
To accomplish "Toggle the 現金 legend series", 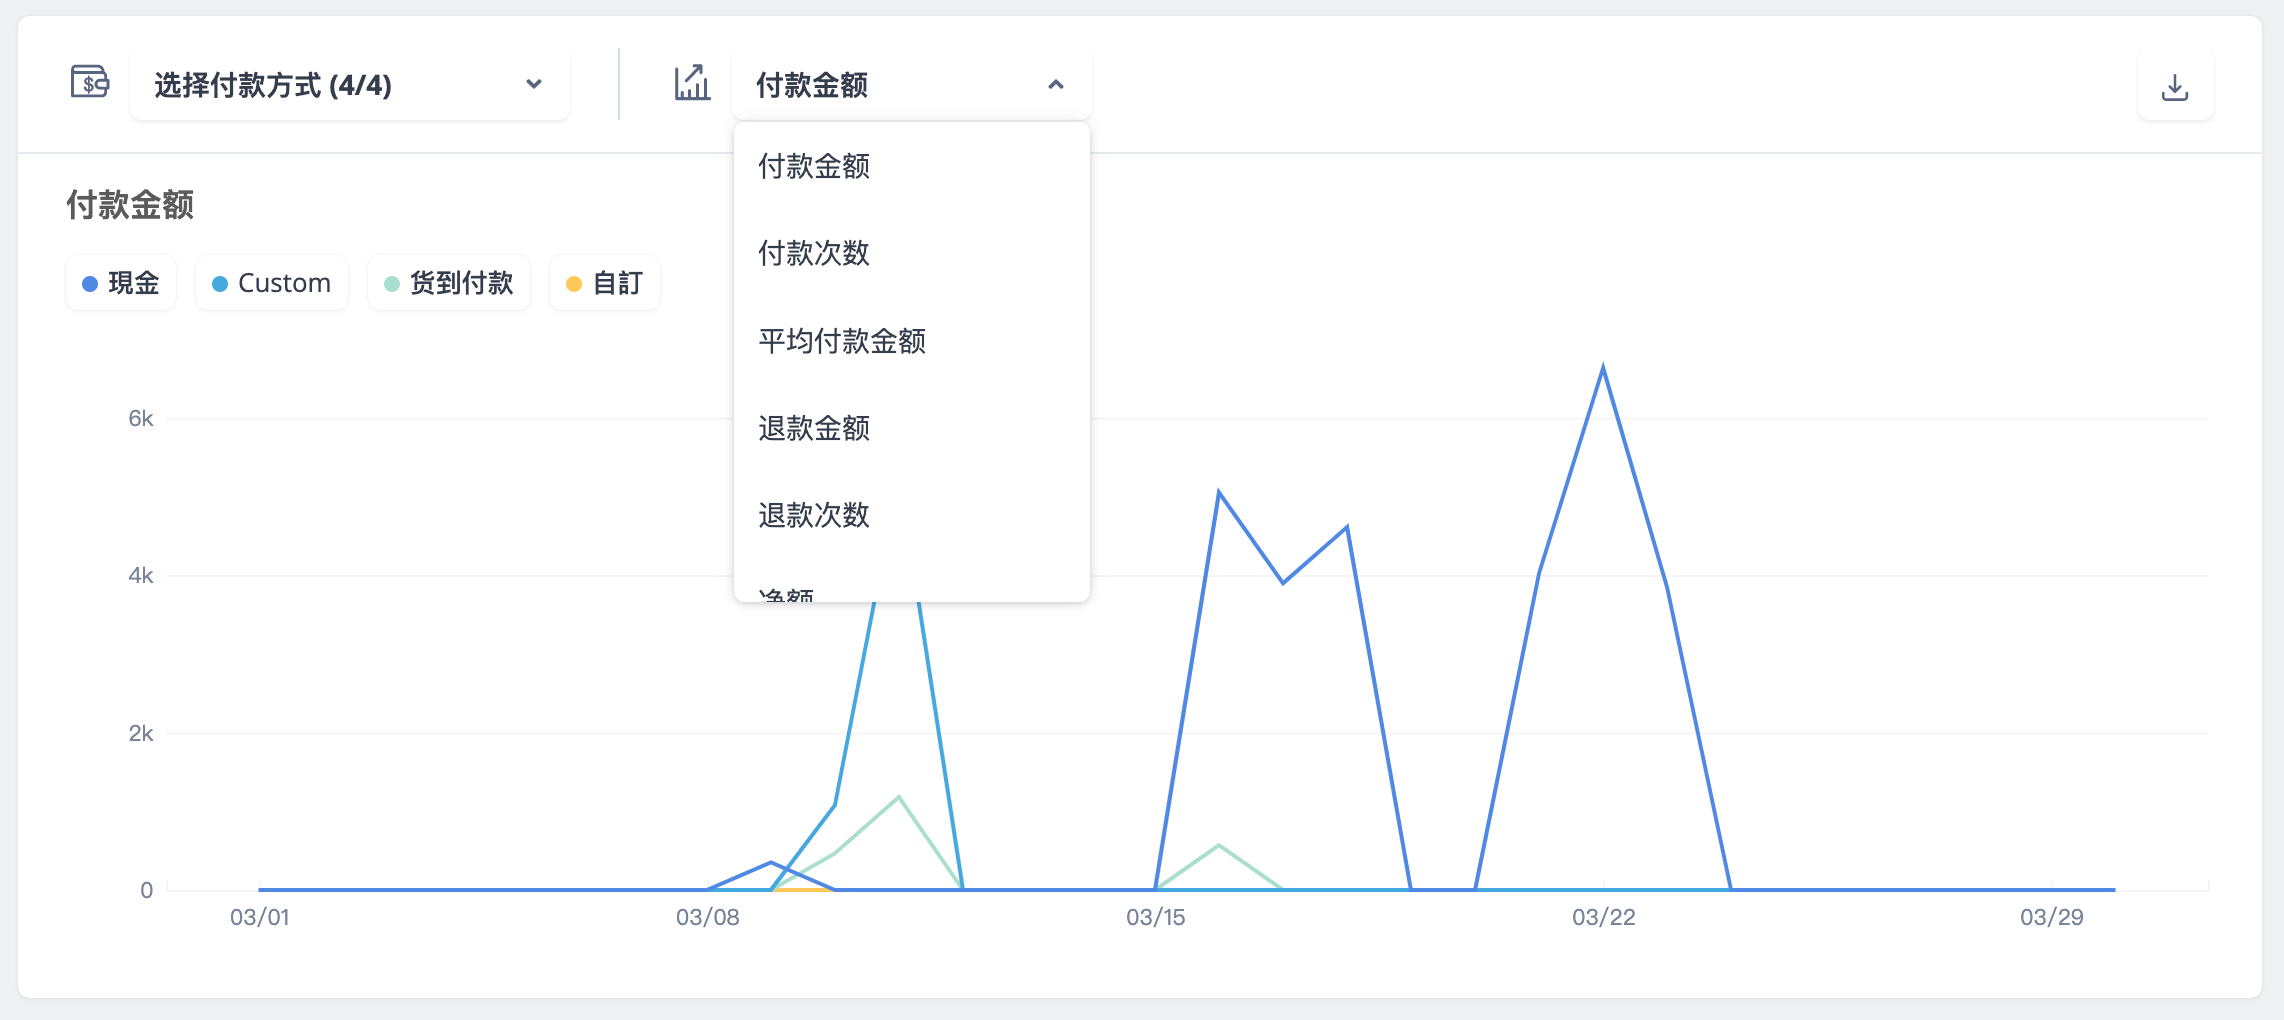I will click(x=121, y=283).
